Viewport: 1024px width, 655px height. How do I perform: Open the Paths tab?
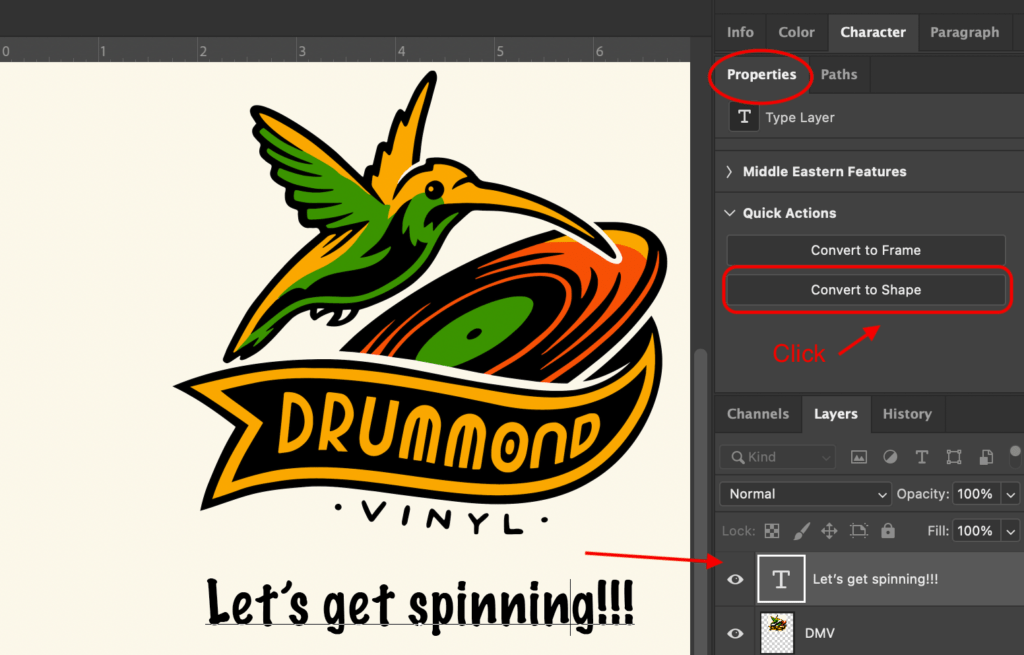[839, 75]
